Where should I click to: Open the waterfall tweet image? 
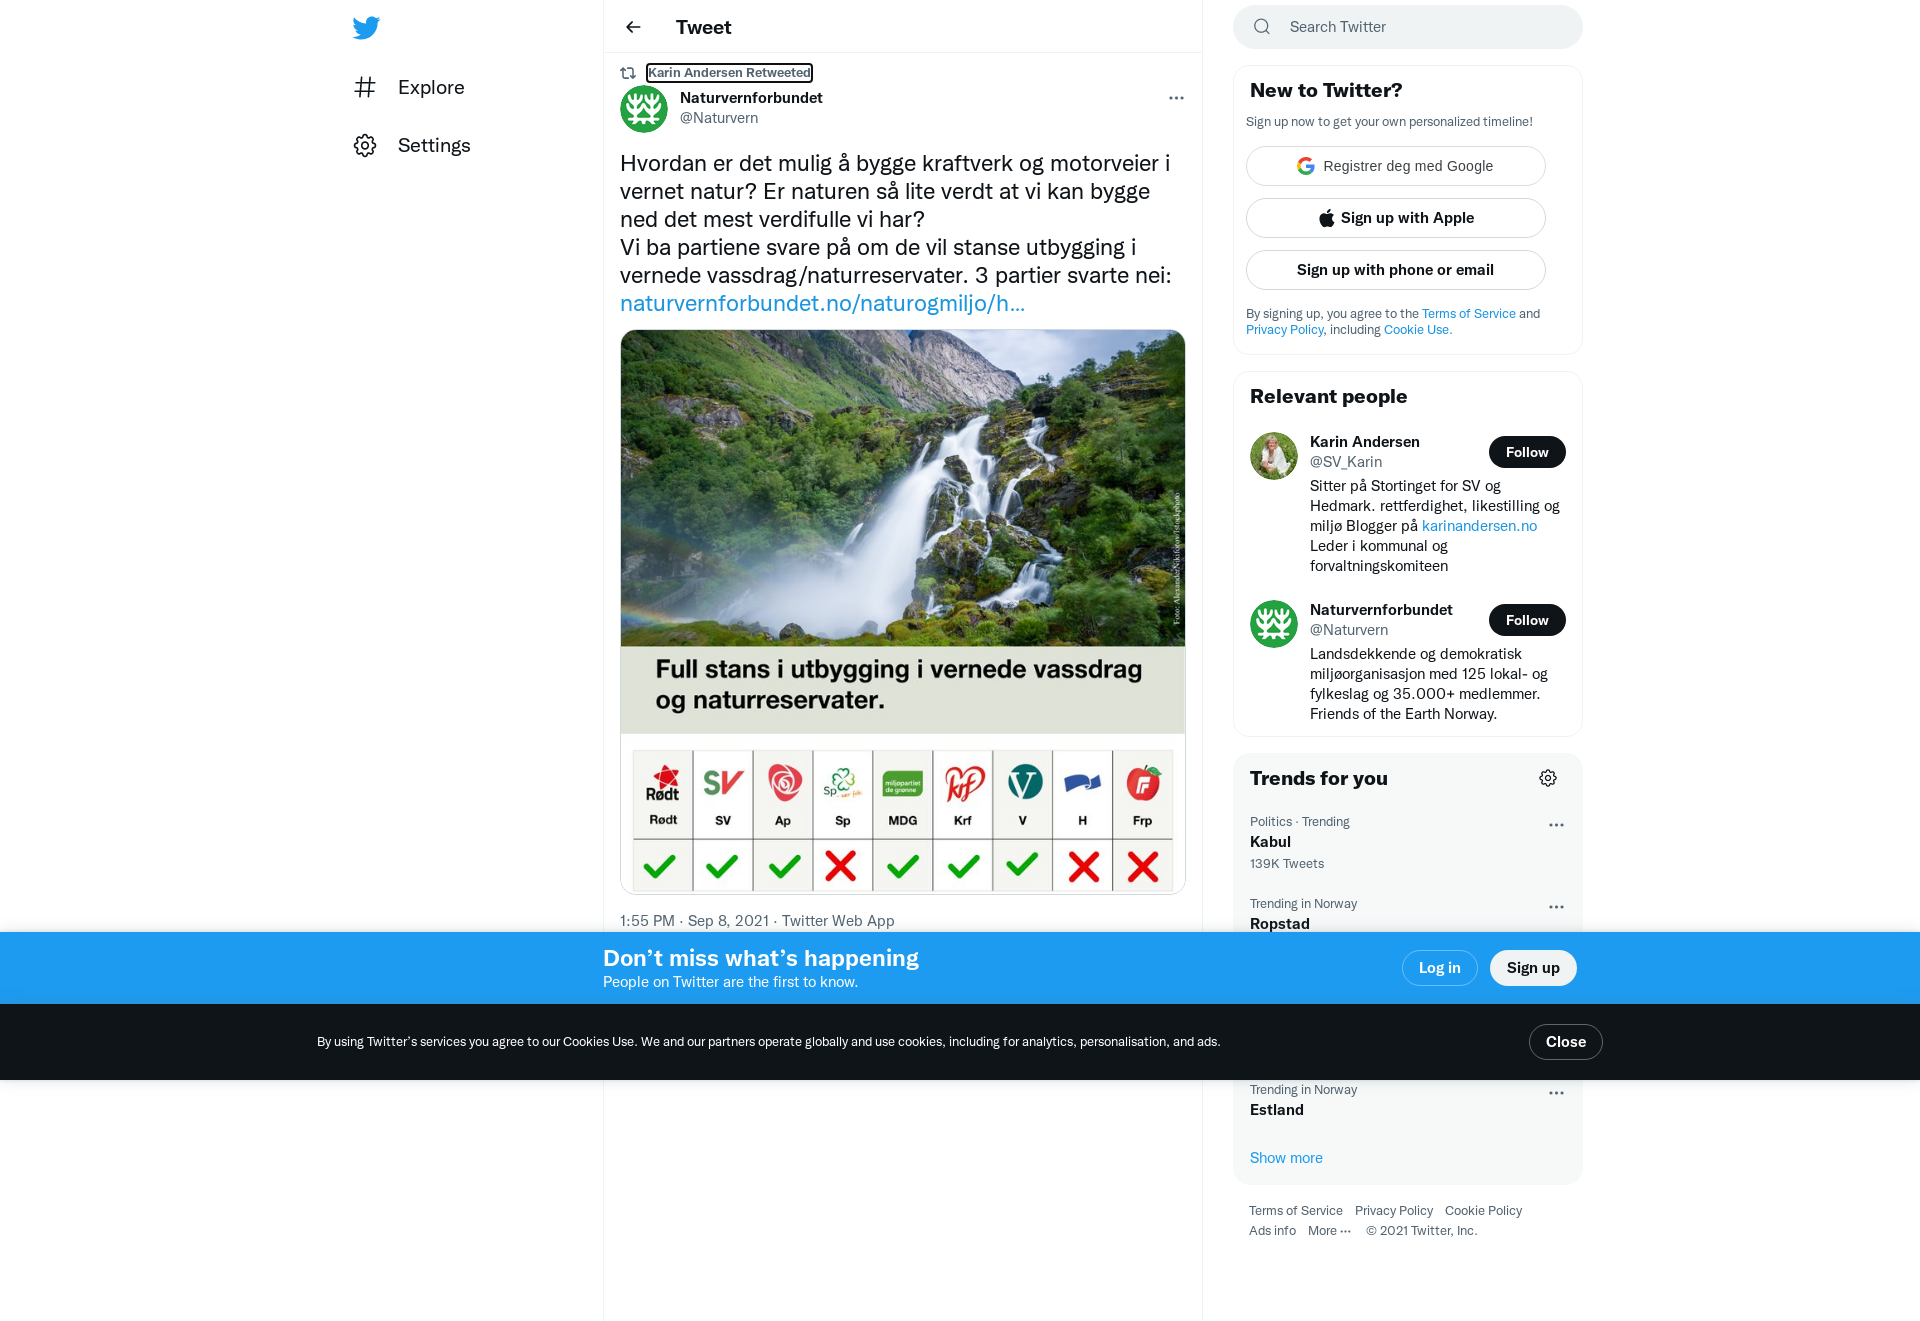click(x=903, y=612)
